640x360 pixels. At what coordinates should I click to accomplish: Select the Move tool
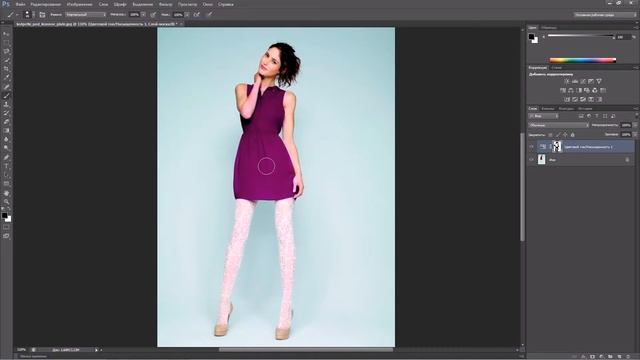6,34
